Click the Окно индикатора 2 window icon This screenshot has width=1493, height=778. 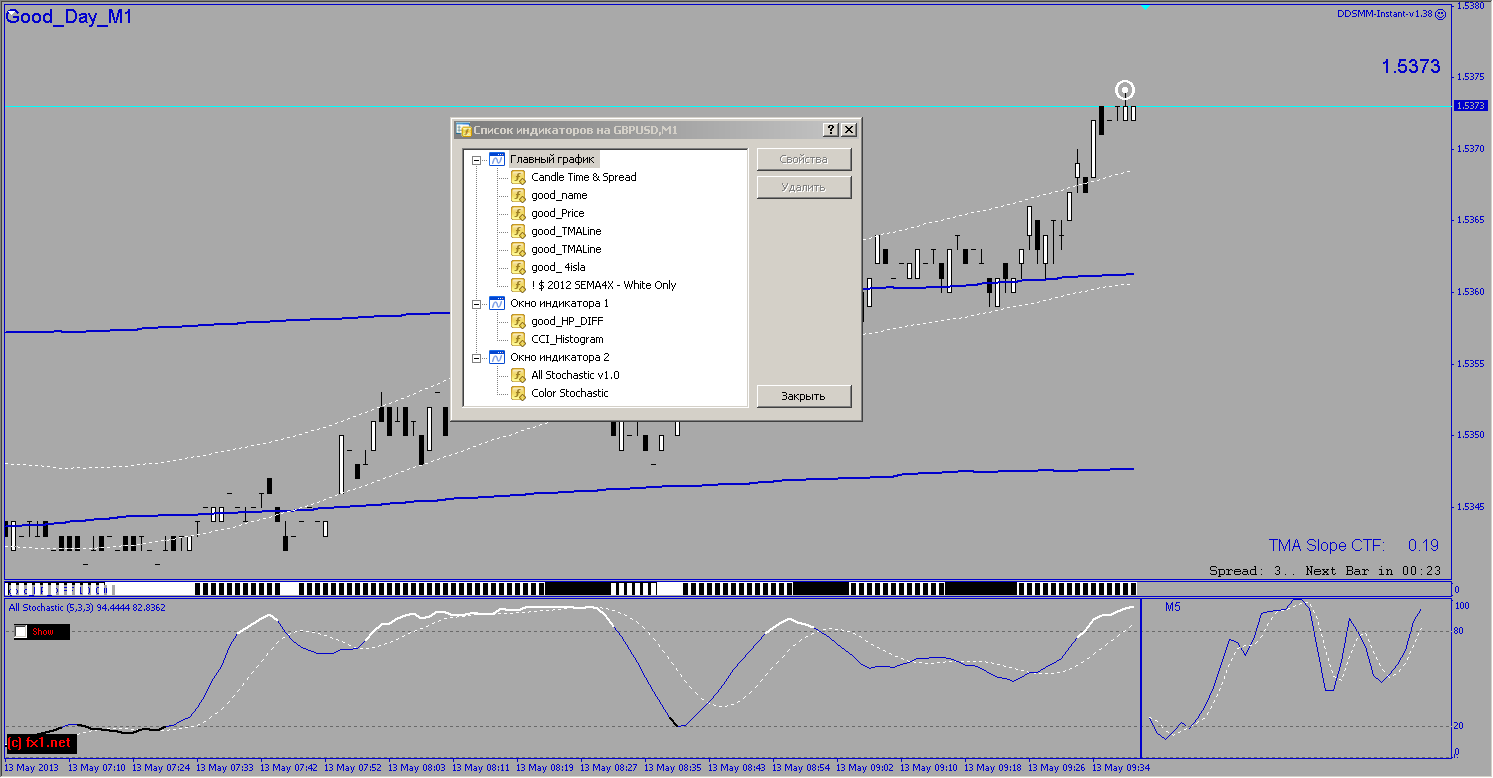pos(497,357)
